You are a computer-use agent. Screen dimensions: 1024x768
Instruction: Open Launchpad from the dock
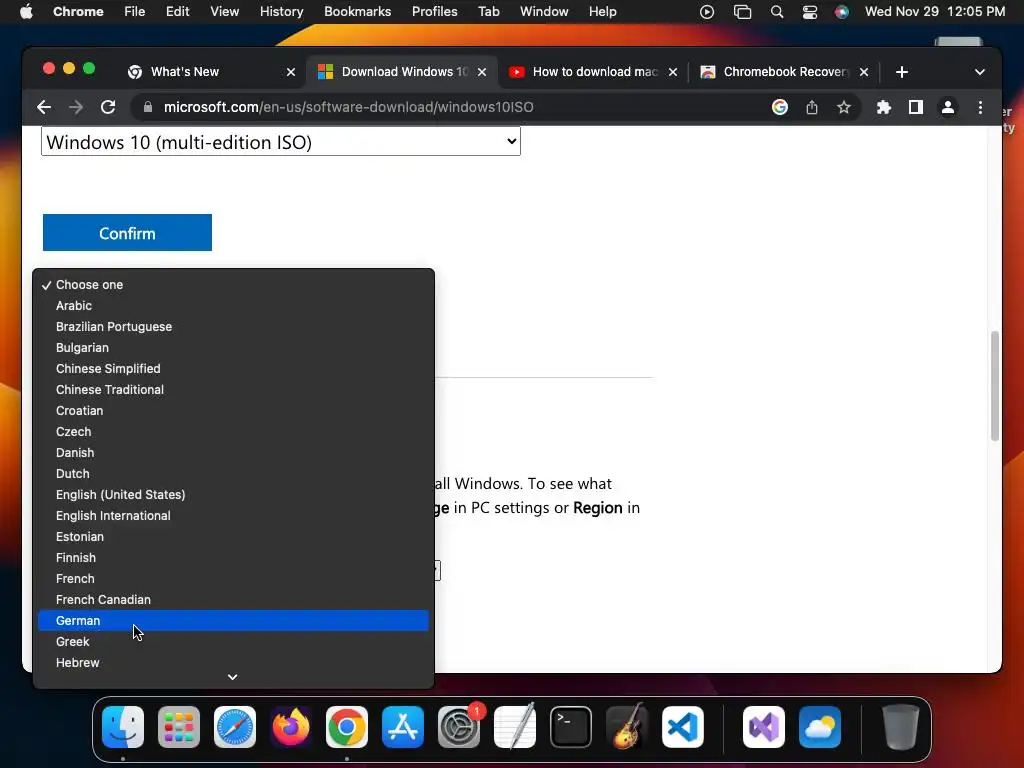pos(179,727)
